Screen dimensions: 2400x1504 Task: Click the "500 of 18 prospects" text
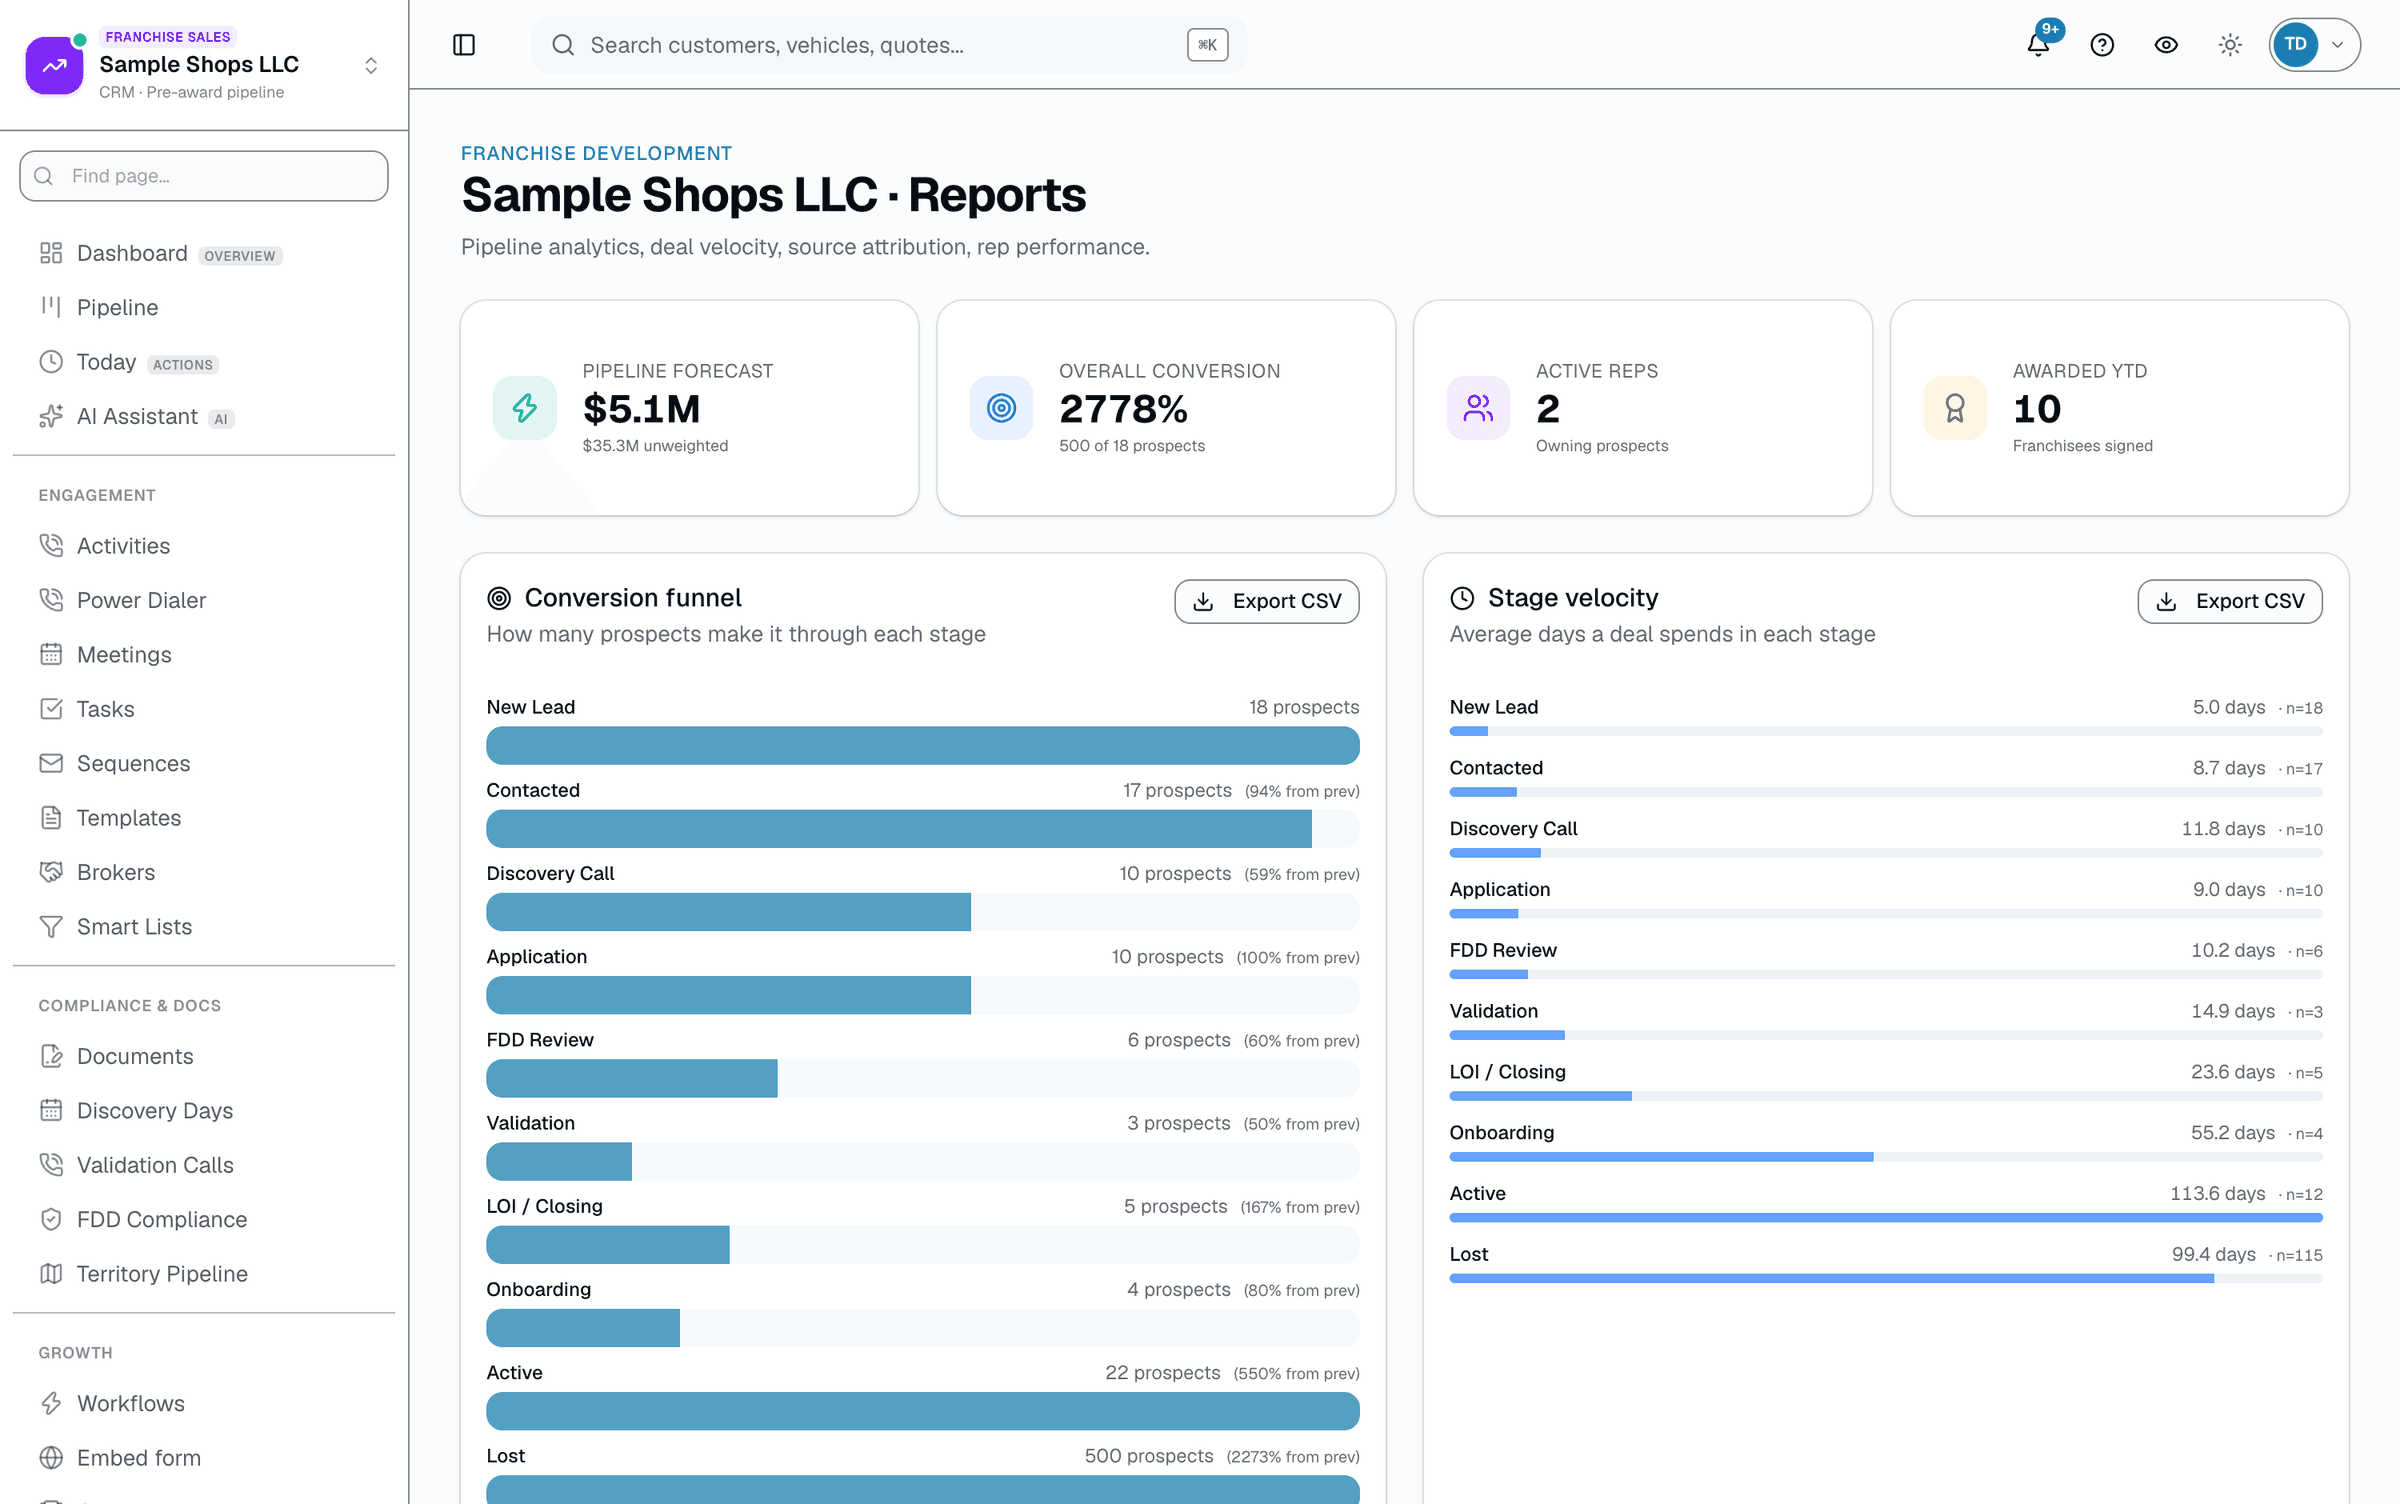pos(1131,446)
